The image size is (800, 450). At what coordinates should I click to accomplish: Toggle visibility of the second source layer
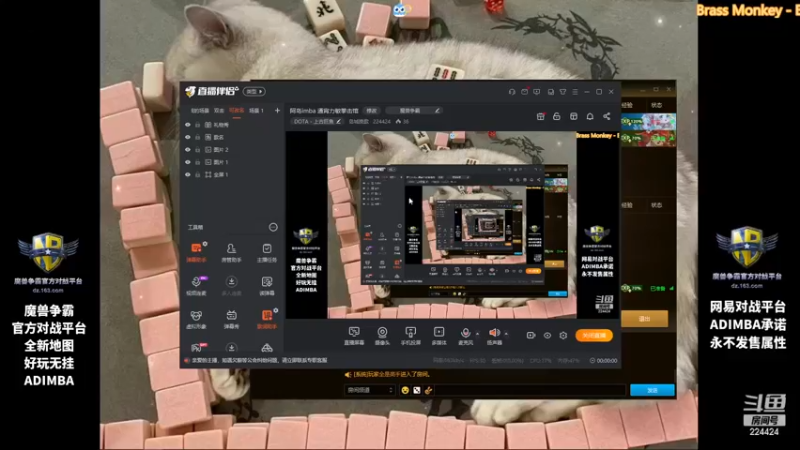pyautogui.click(x=188, y=137)
